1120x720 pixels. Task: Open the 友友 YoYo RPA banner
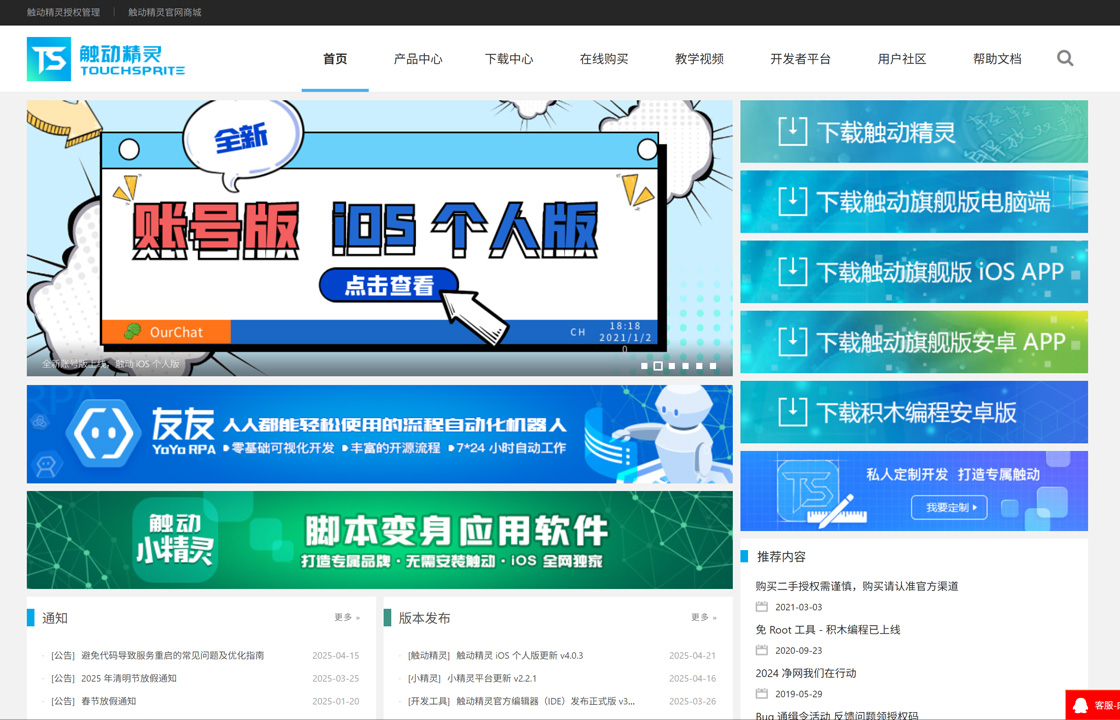point(380,434)
